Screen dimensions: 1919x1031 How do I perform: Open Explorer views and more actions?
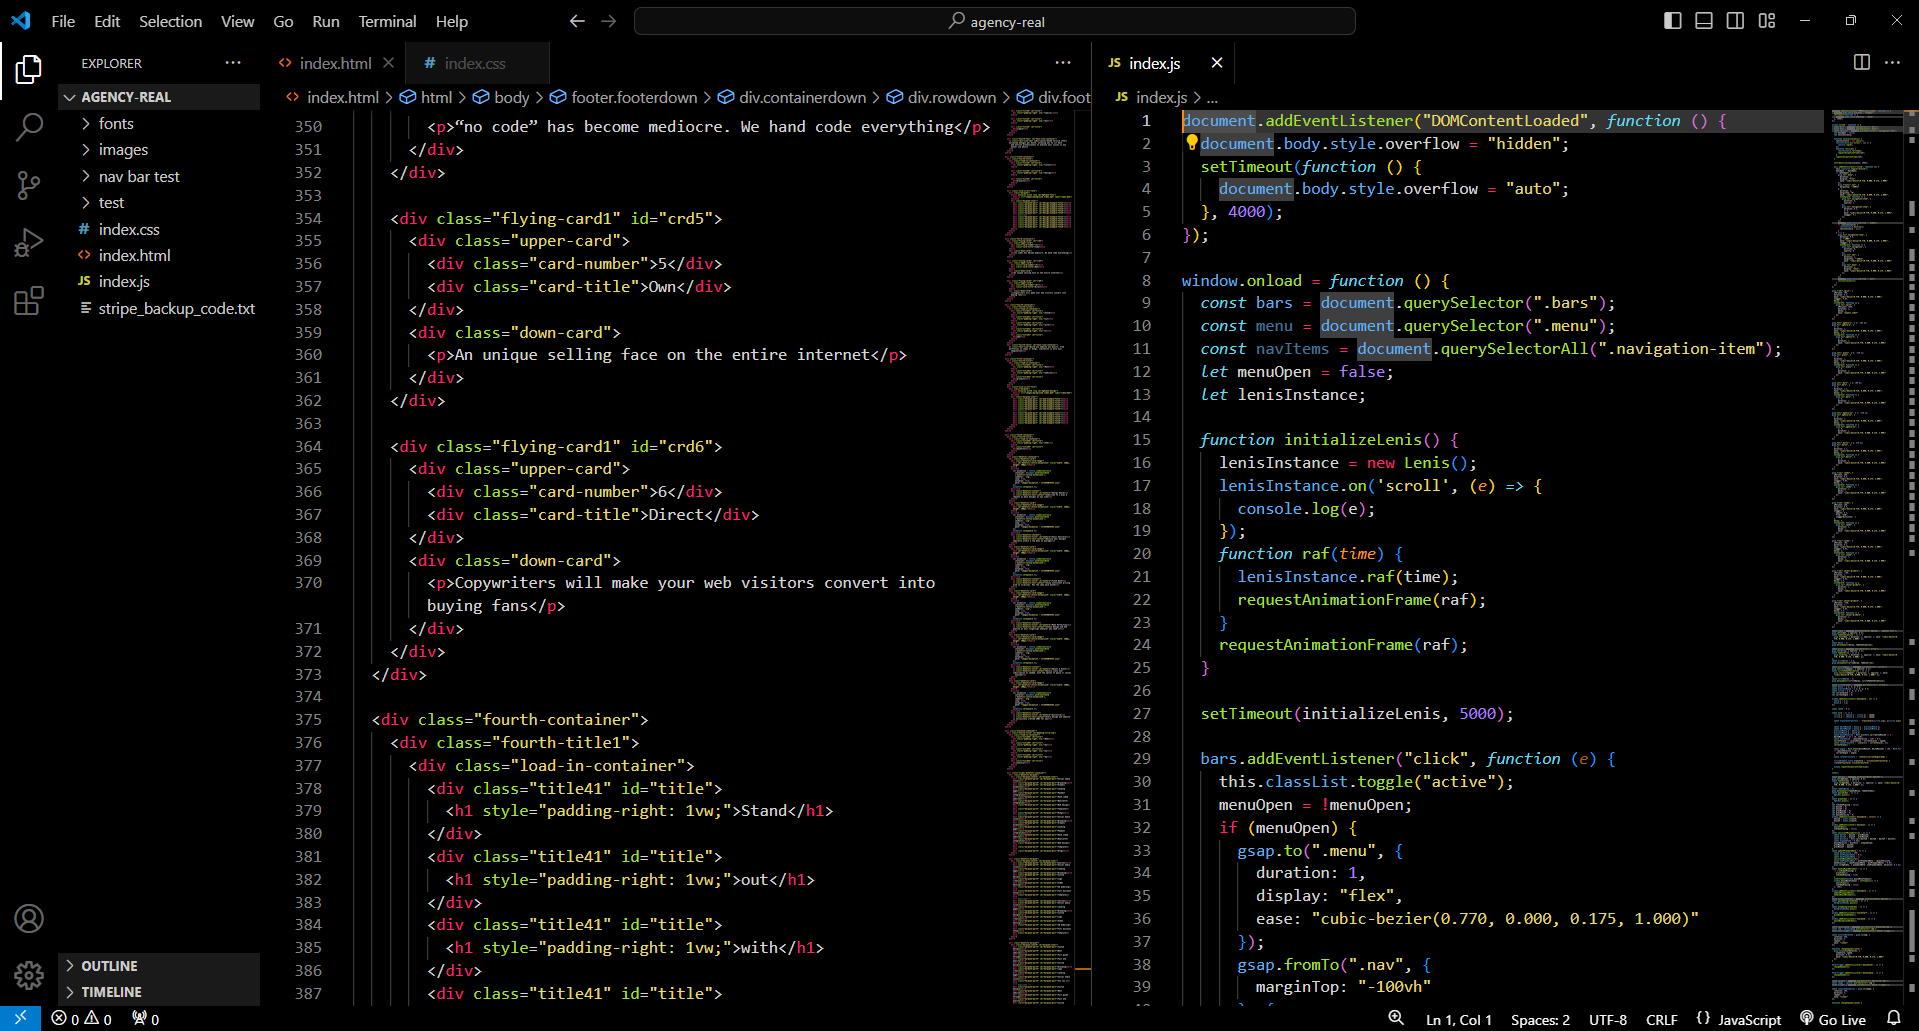coord(233,62)
